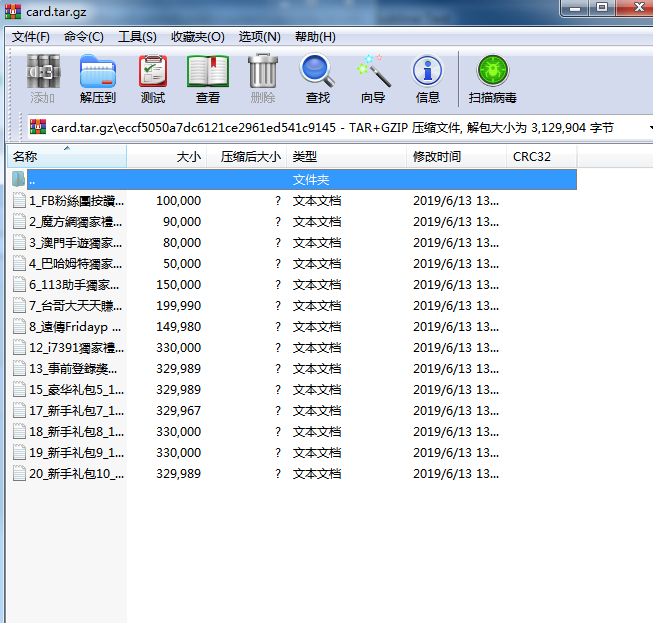Click the 添加 (Add) toolbar icon
This screenshot has width=653, height=623.
43,71
